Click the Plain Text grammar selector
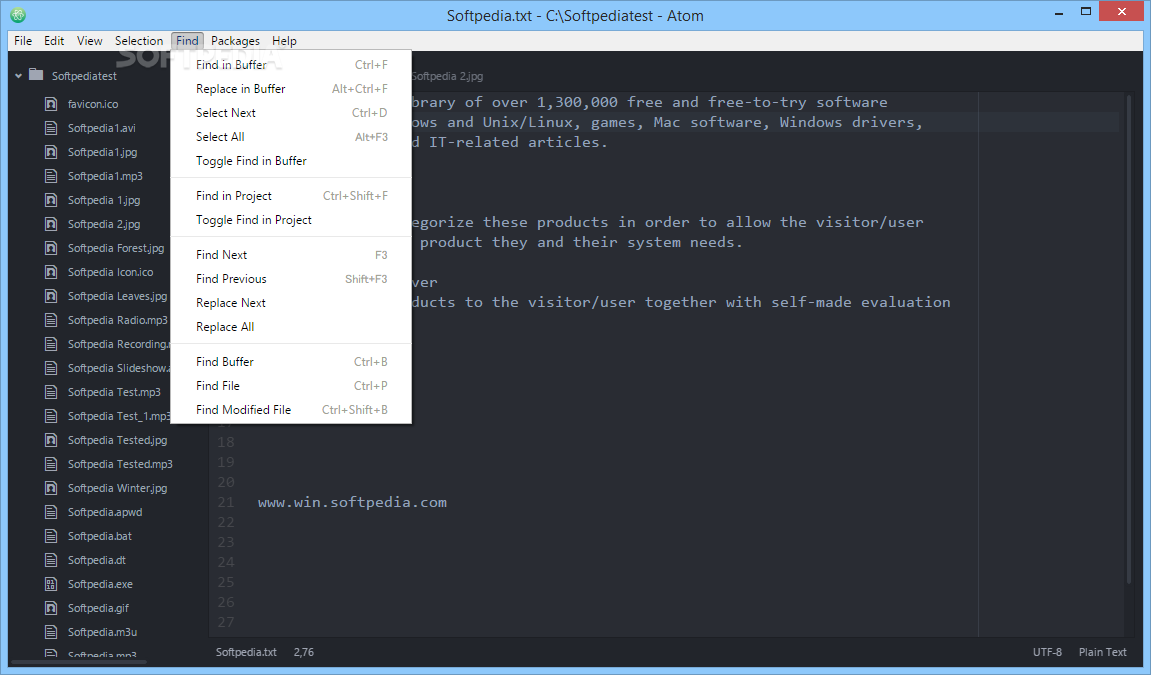Viewport: 1151px width, 675px height. (1102, 652)
